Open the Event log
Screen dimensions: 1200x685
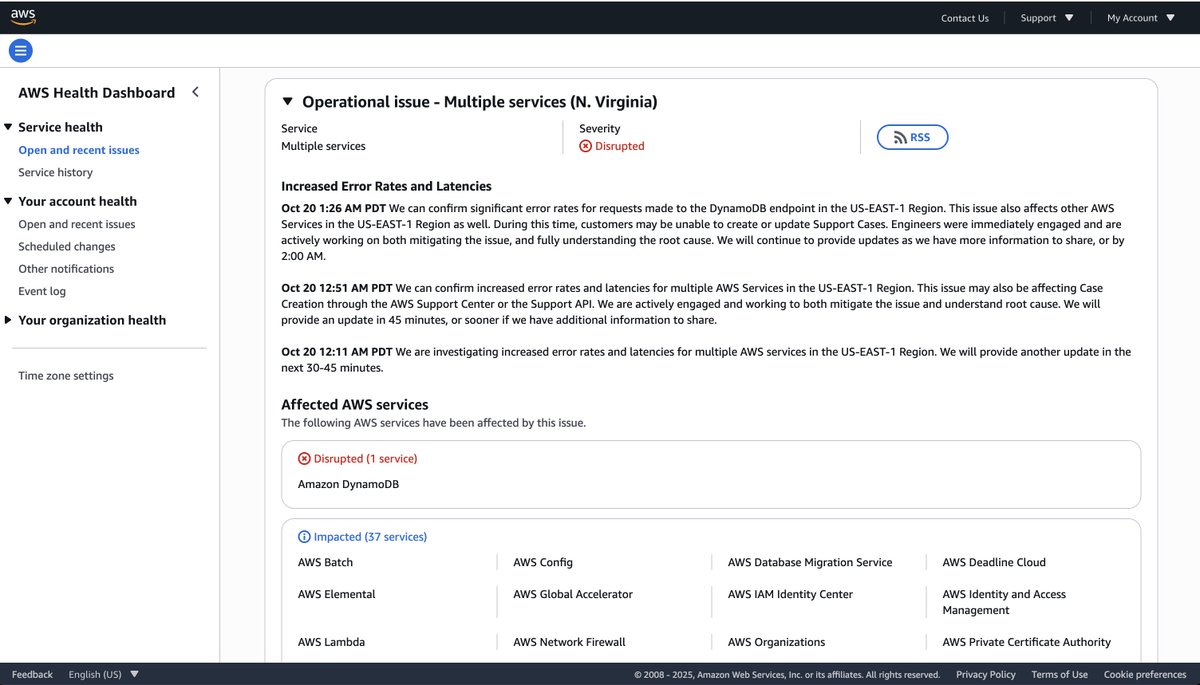point(42,291)
